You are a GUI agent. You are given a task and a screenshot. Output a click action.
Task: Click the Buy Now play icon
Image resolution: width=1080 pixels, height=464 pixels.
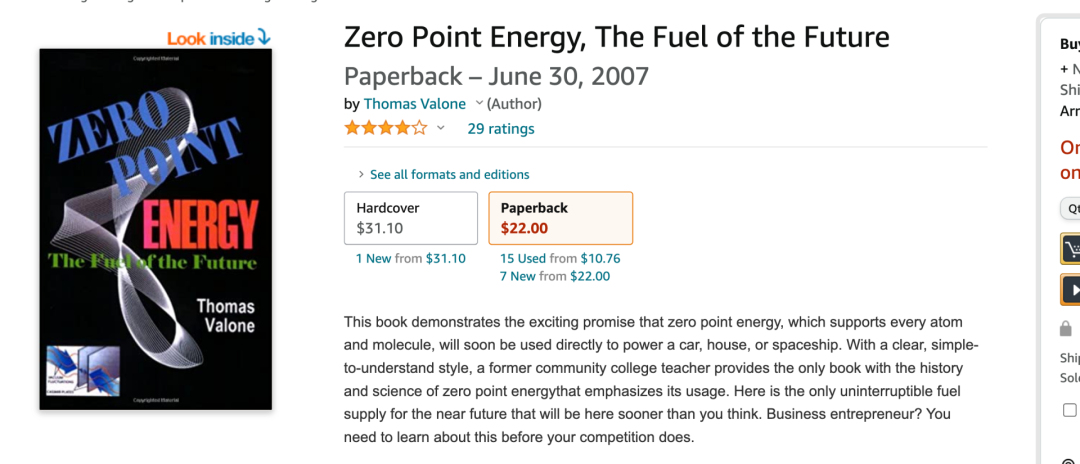click(1071, 289)
